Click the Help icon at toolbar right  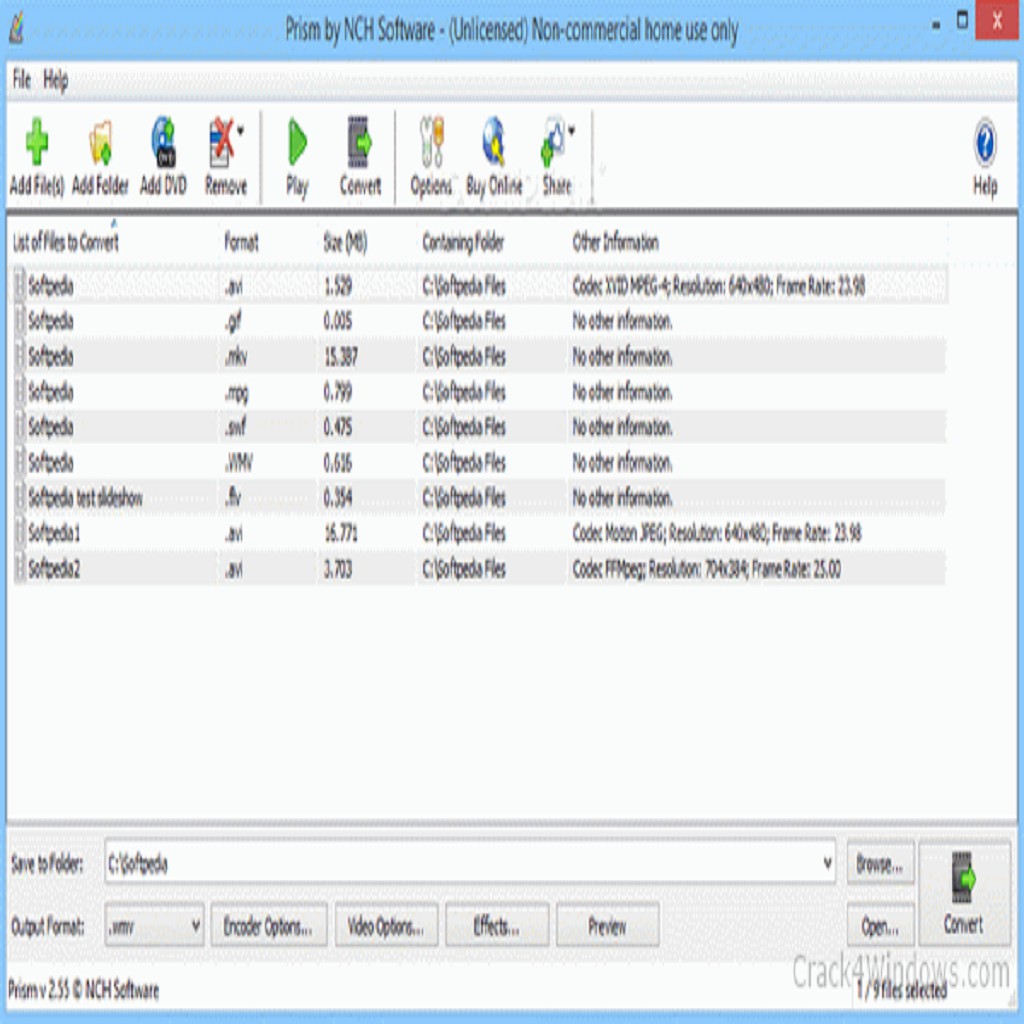pyautogui.click(x=985, y=157)
